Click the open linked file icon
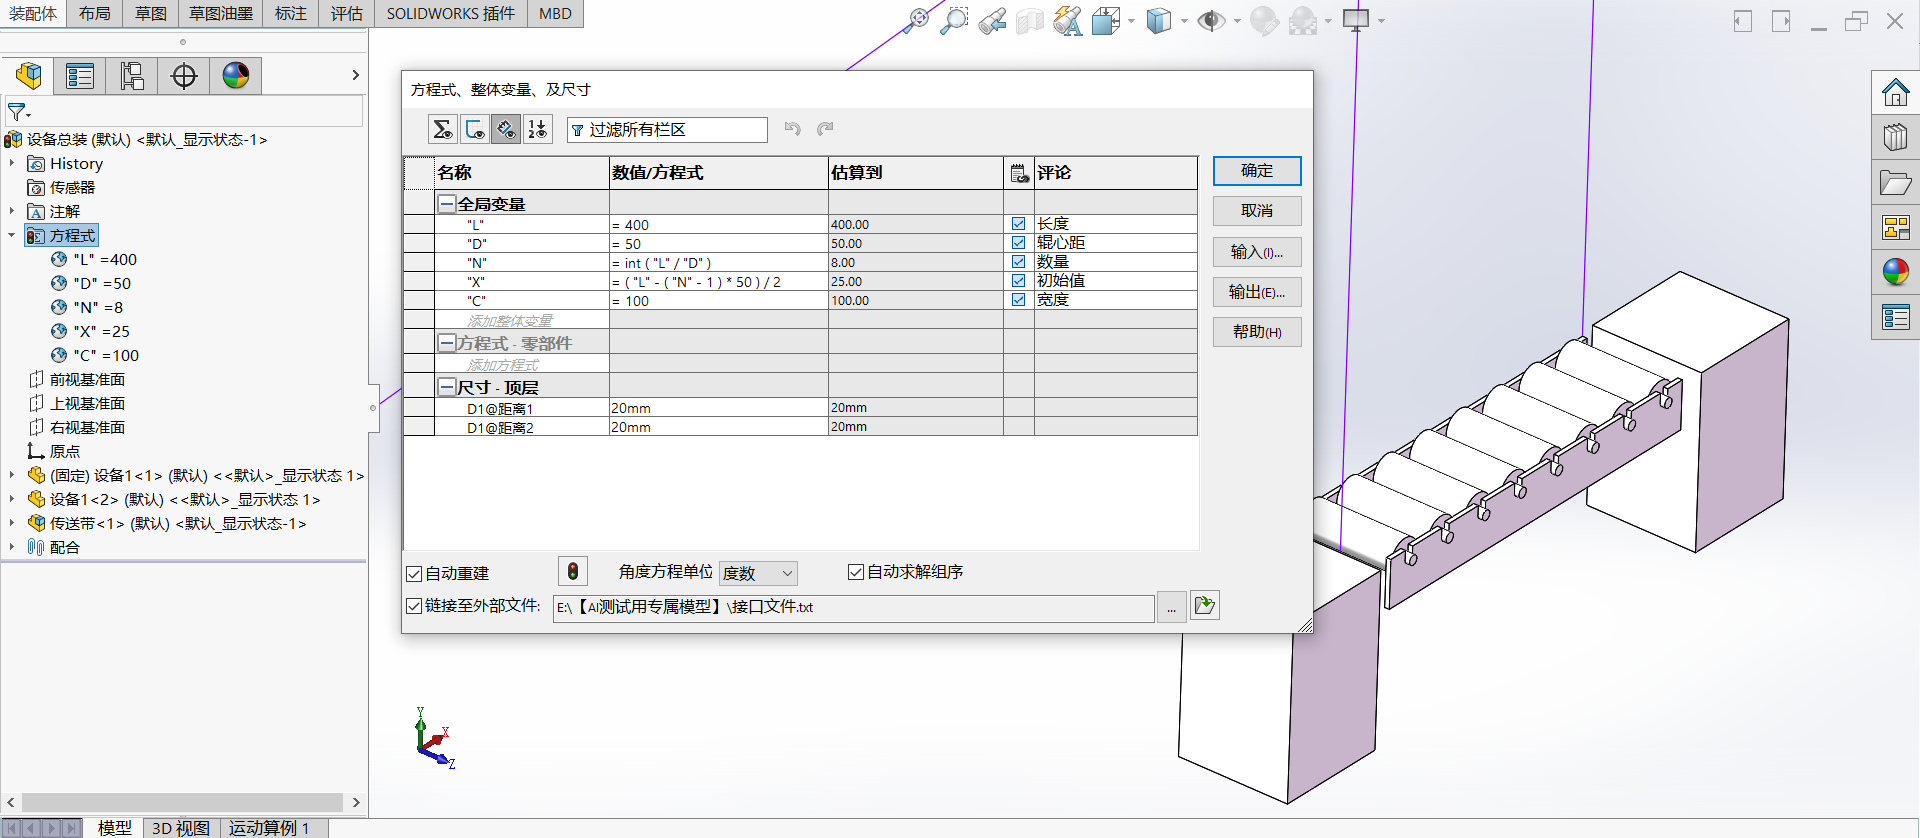Image resolution: width=1920 pixels, height=838 pixels. (1205, 605)
